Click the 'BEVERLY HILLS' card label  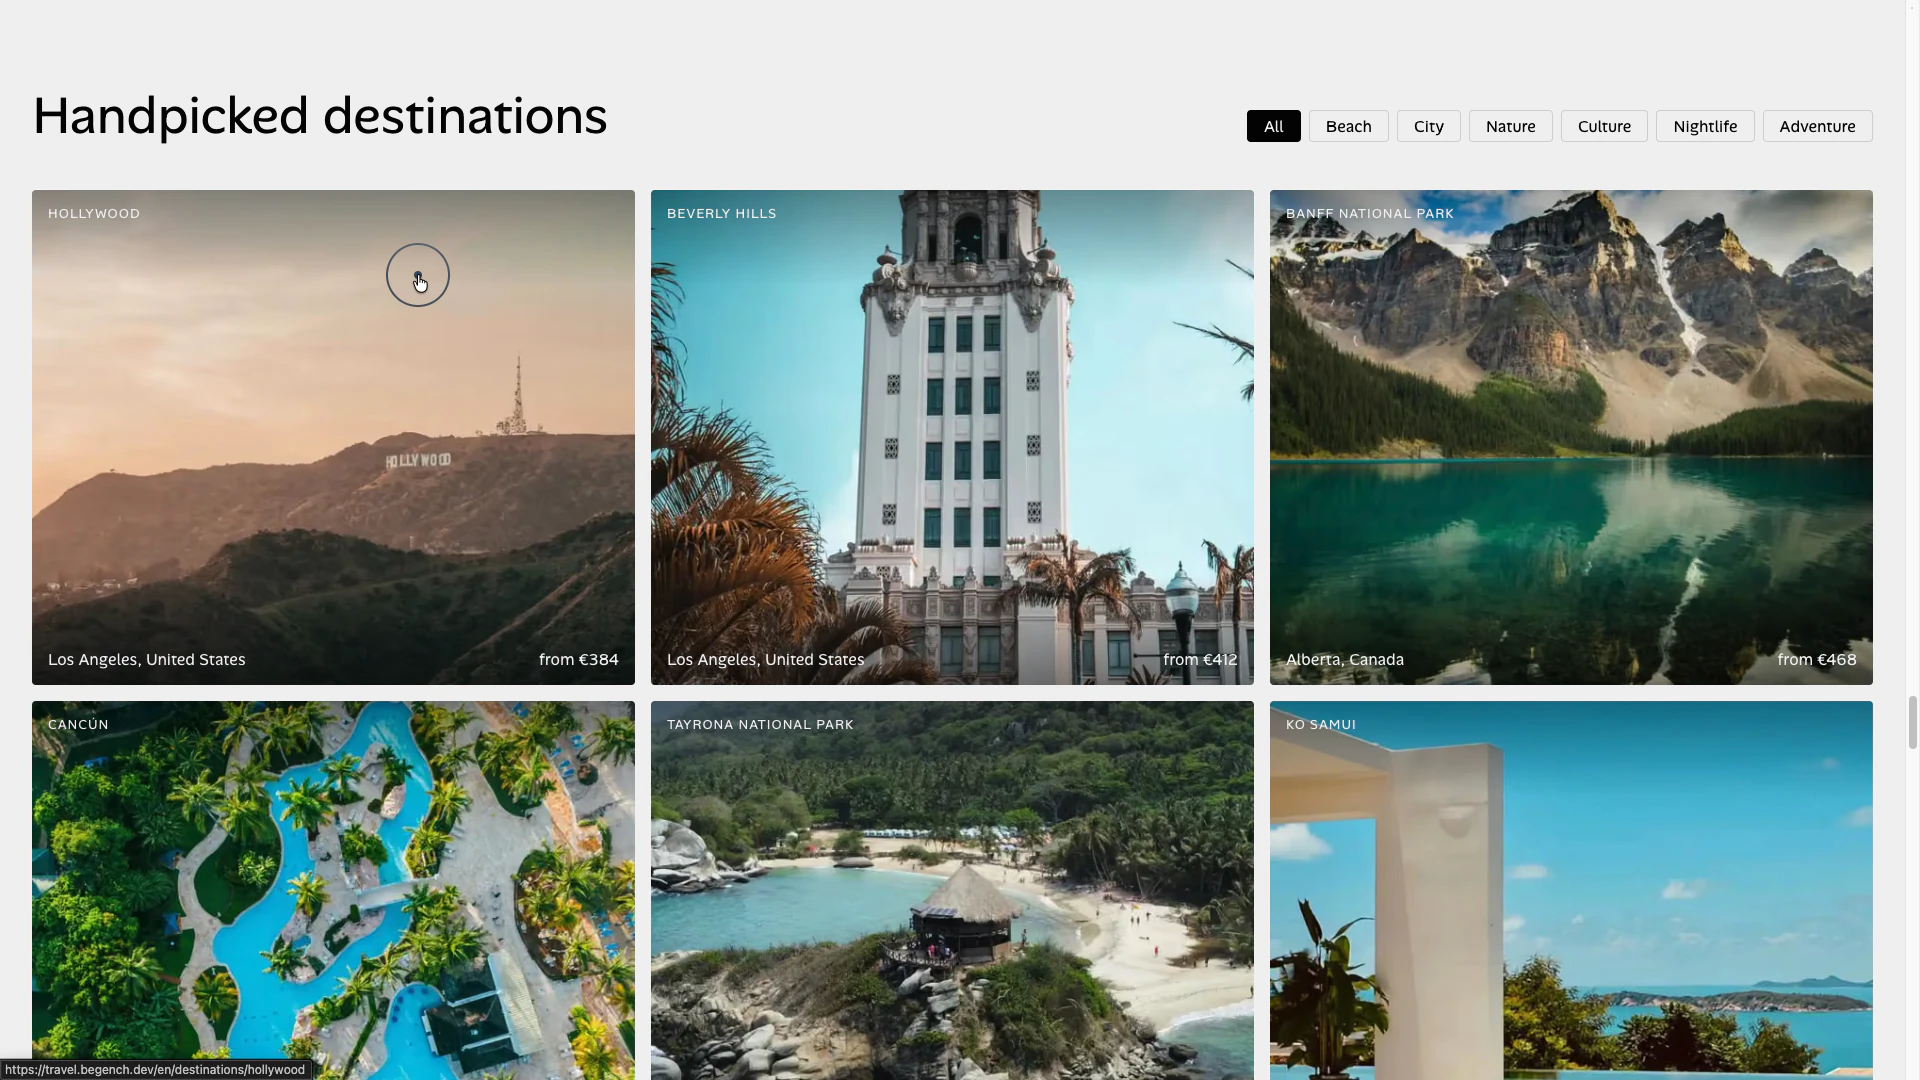tap(721, 214)
